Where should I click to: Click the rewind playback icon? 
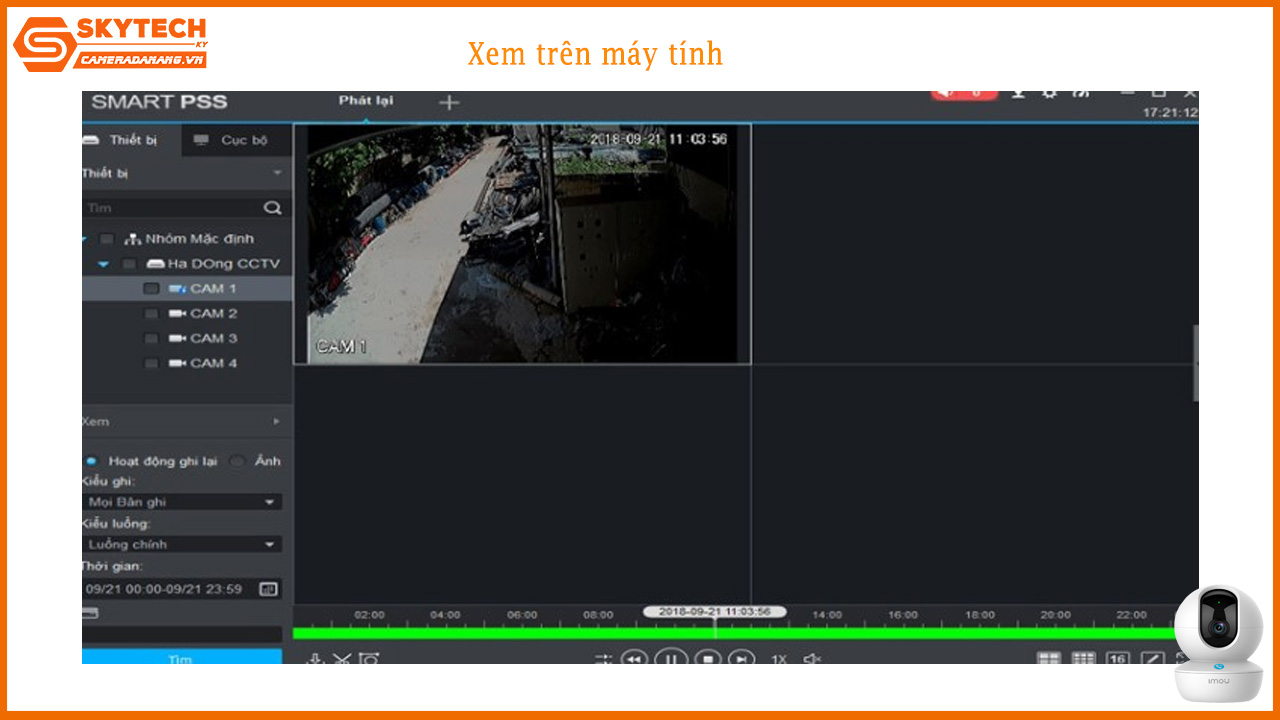point(635,659)
